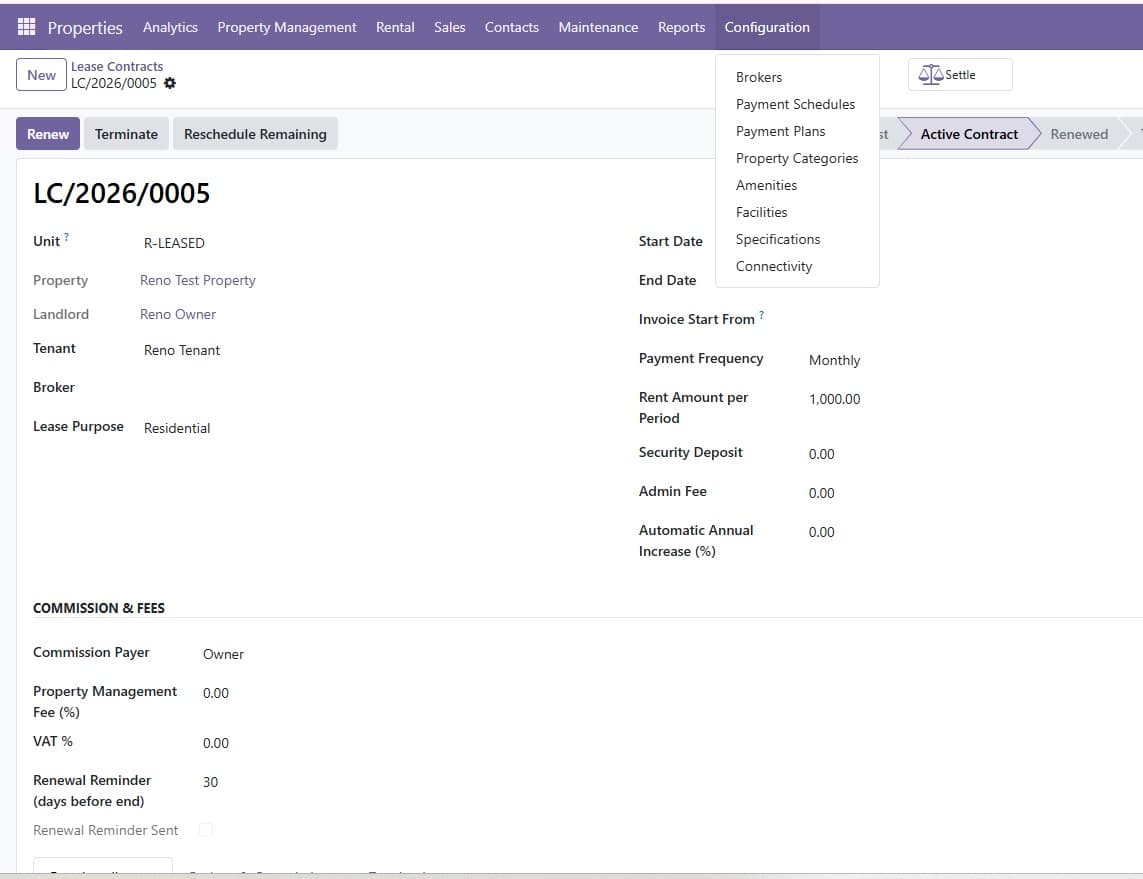The image size is (1143, 879).
Task: Open the Reno Test Property link
Action: point(198,281)
